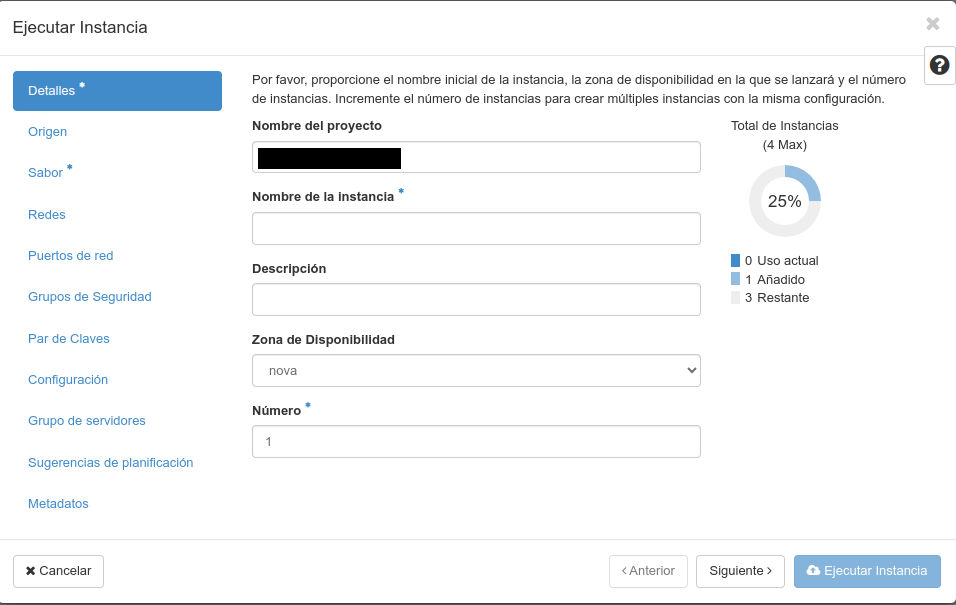Switch to the Origen step
Screen dimensions: 956x605
click(x=46, y=131)
